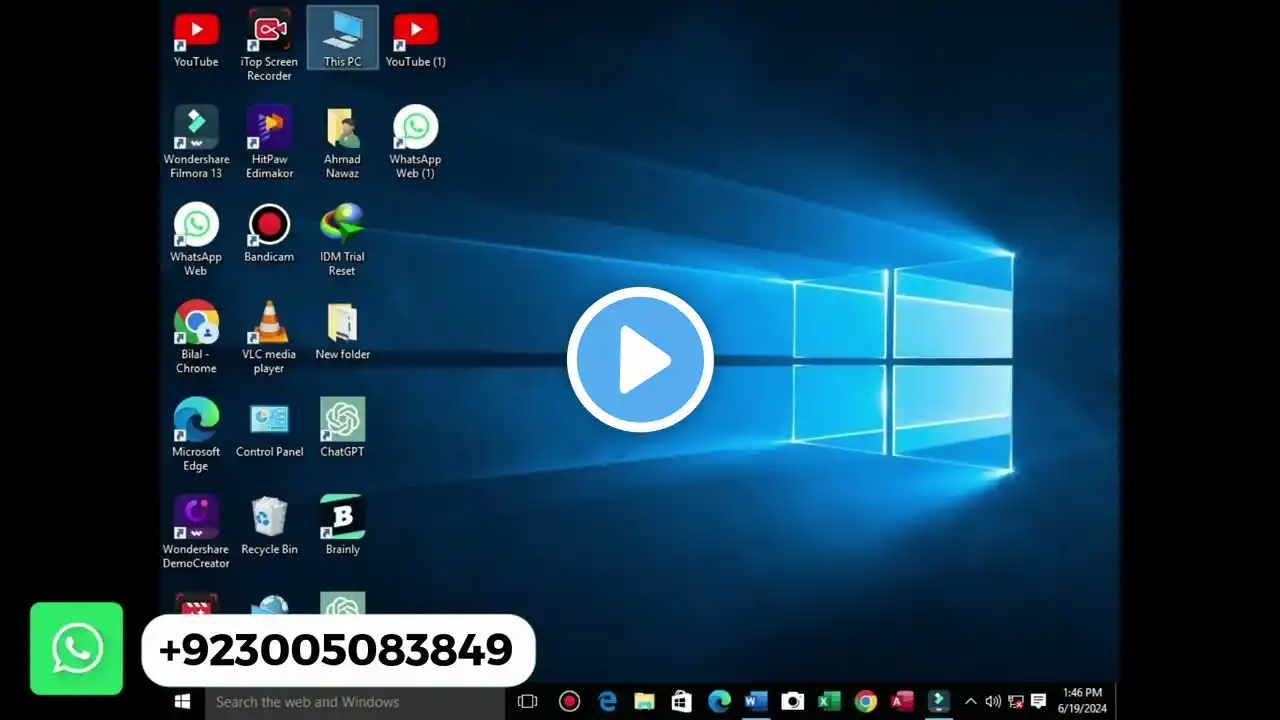Open the new Edge icon beside taskbar Word
The width and height of the screenshot is (1280, 720).
(x=719, y=702)
